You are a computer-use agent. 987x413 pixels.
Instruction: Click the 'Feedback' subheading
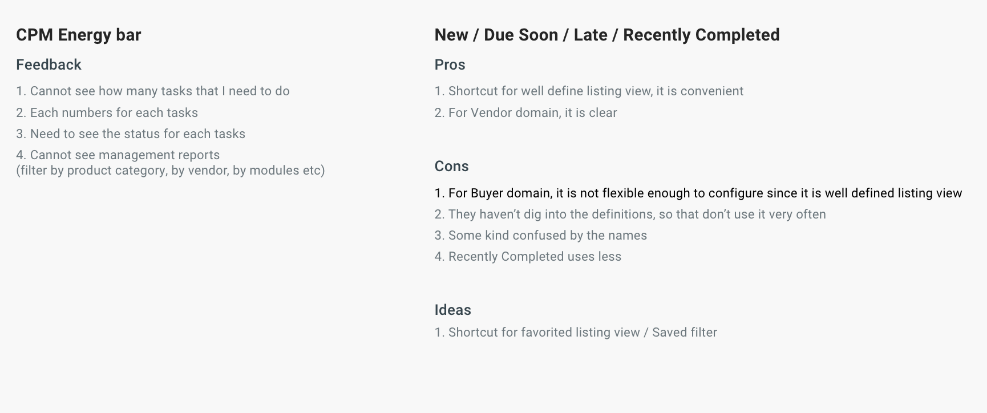(48, 65)
